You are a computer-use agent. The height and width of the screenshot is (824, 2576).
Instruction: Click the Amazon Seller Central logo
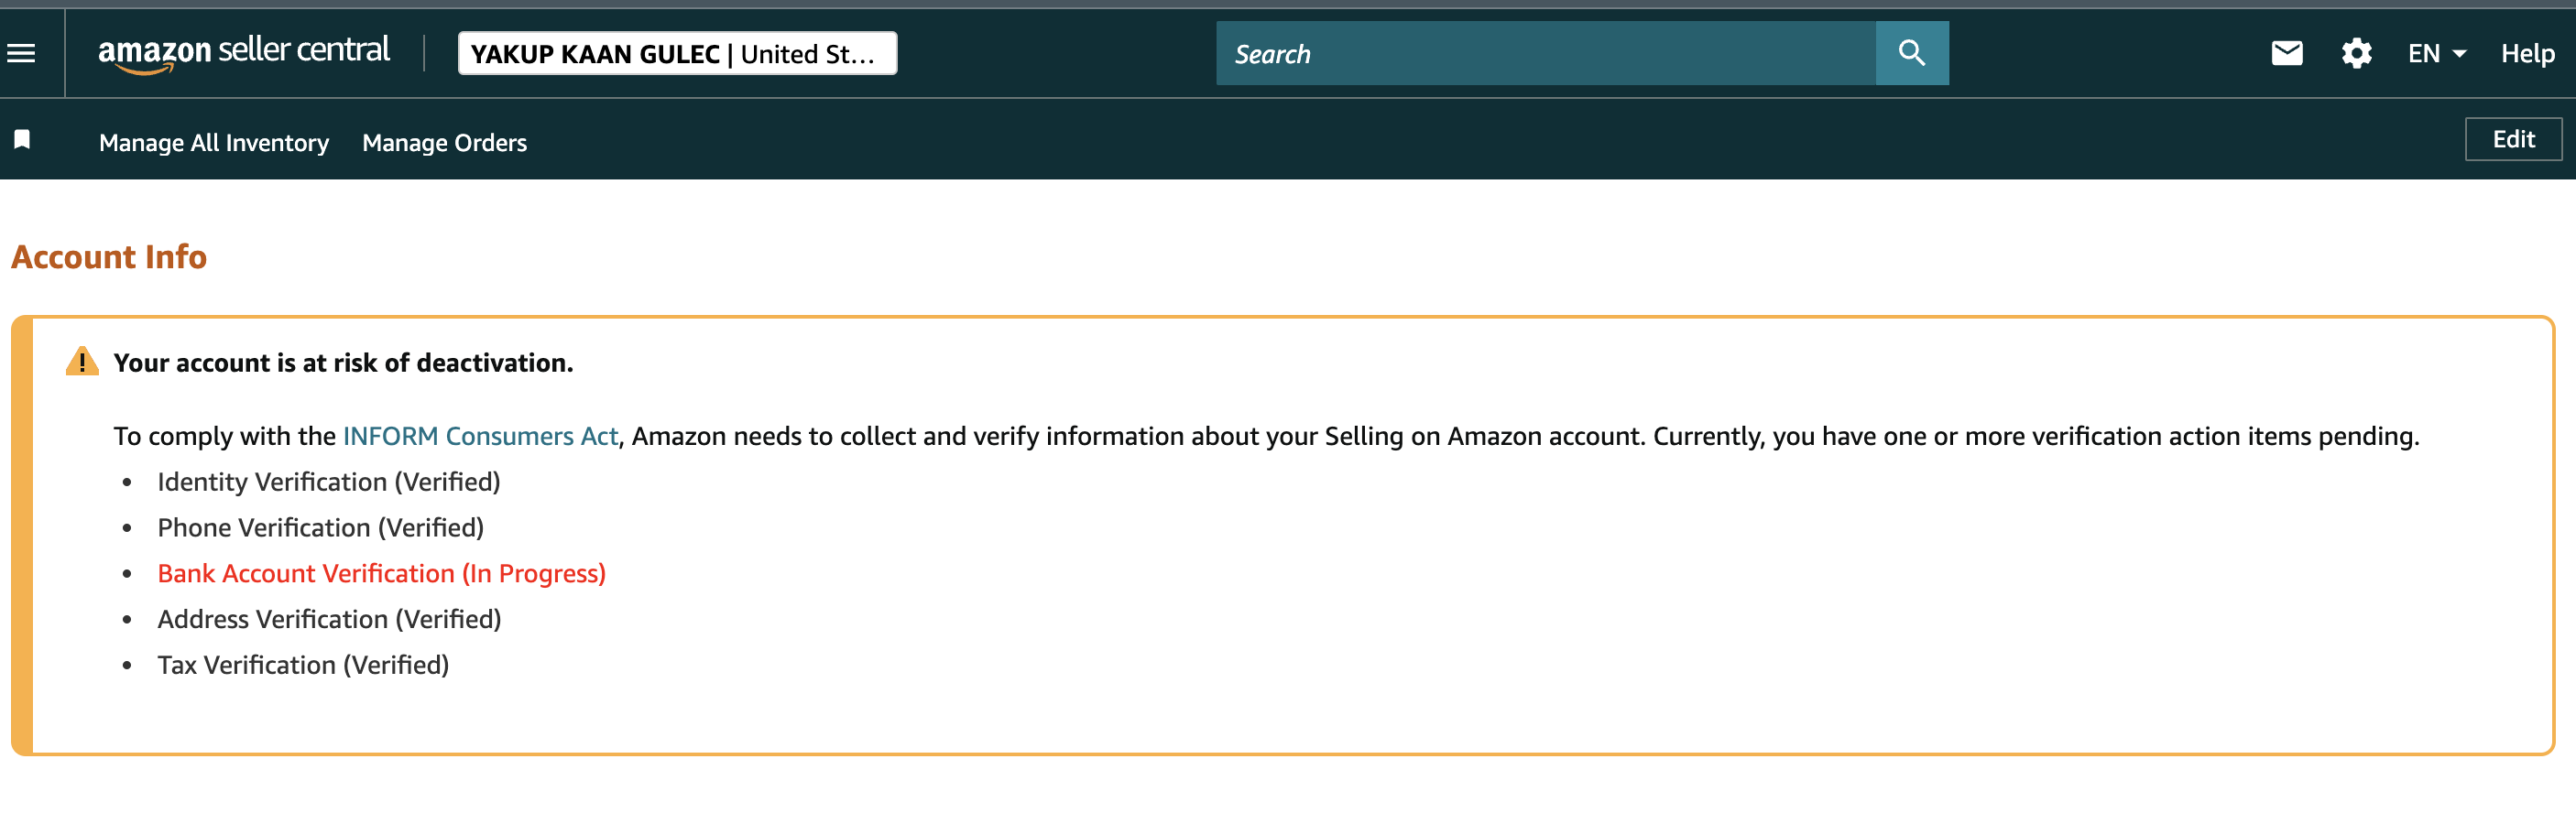pyautogui.click(x=243, y=53)
